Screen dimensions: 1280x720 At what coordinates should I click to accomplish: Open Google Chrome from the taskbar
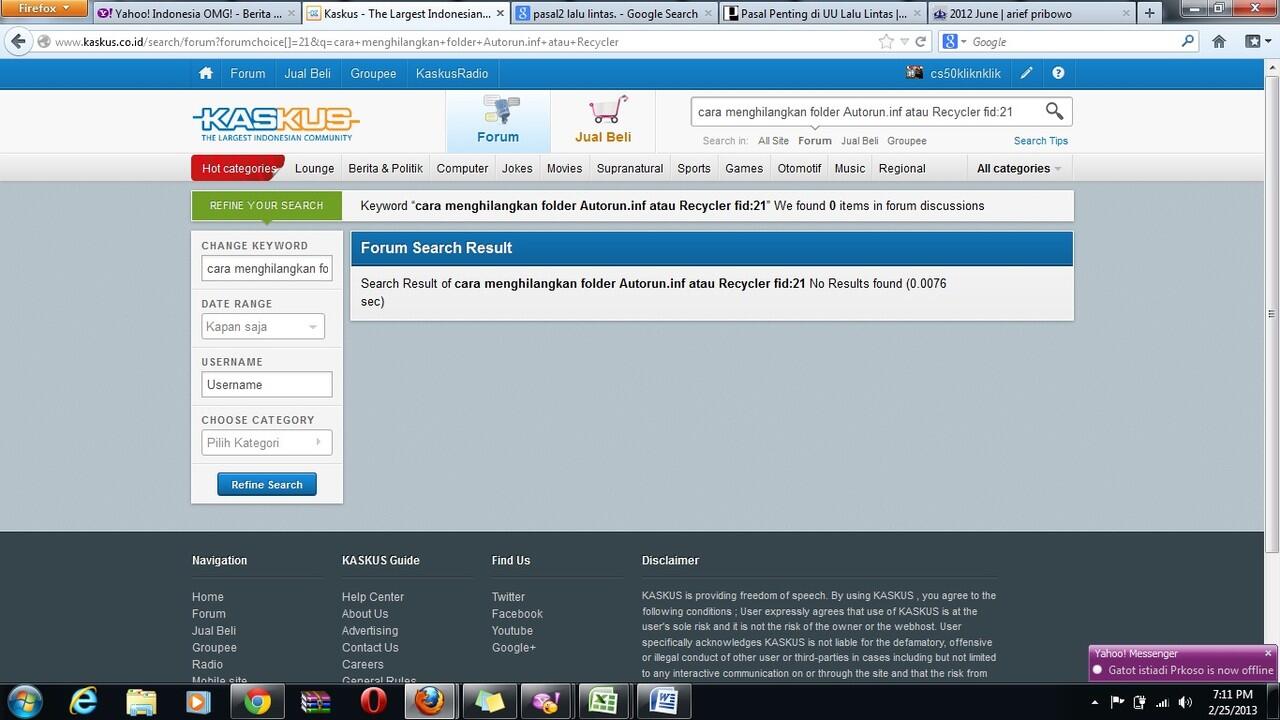tap(257, 701)
